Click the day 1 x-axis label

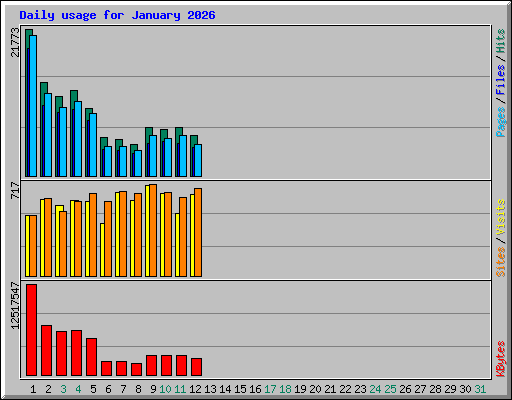[33, 389]
